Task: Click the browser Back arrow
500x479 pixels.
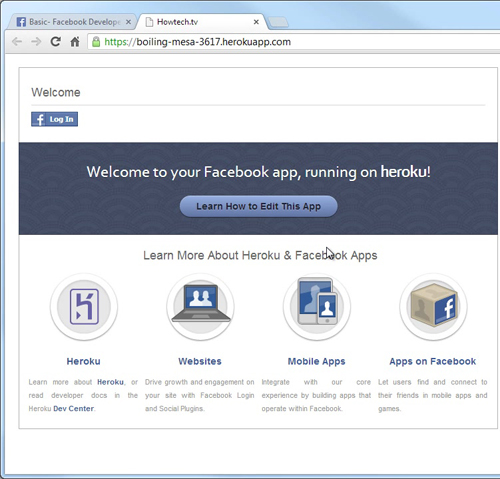Action: pyautogui.click(x=17, y=42)
